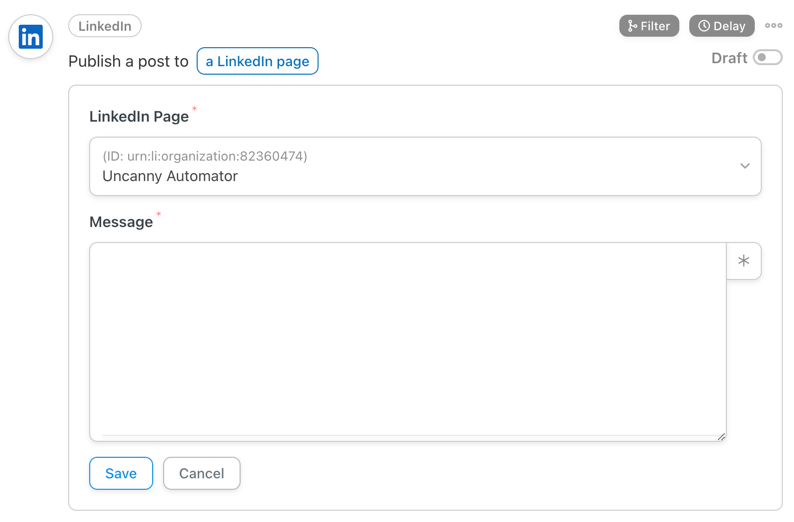
Task: Click the branch icon in the Filter button
Action: (632, 26)
